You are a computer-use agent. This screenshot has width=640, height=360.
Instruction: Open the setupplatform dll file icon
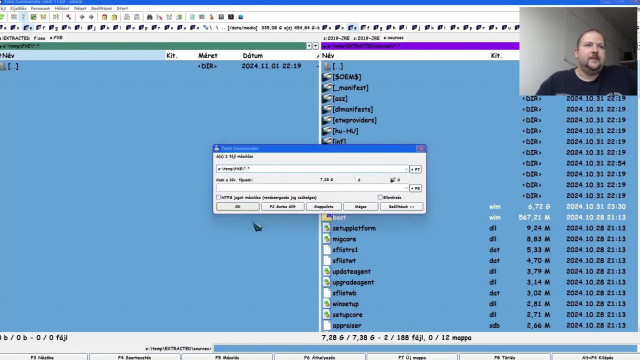point(327,228)
